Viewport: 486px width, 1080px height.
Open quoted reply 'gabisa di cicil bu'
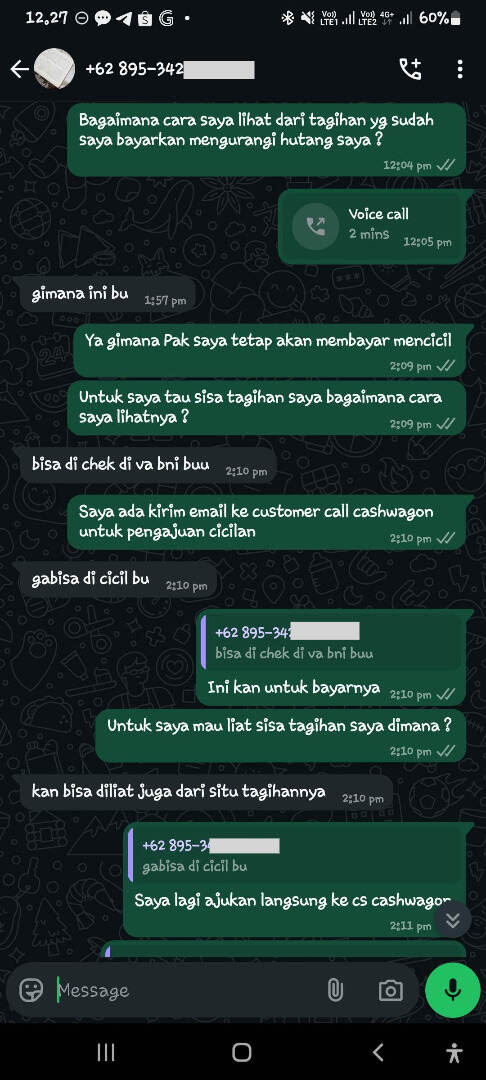[295, 855]
